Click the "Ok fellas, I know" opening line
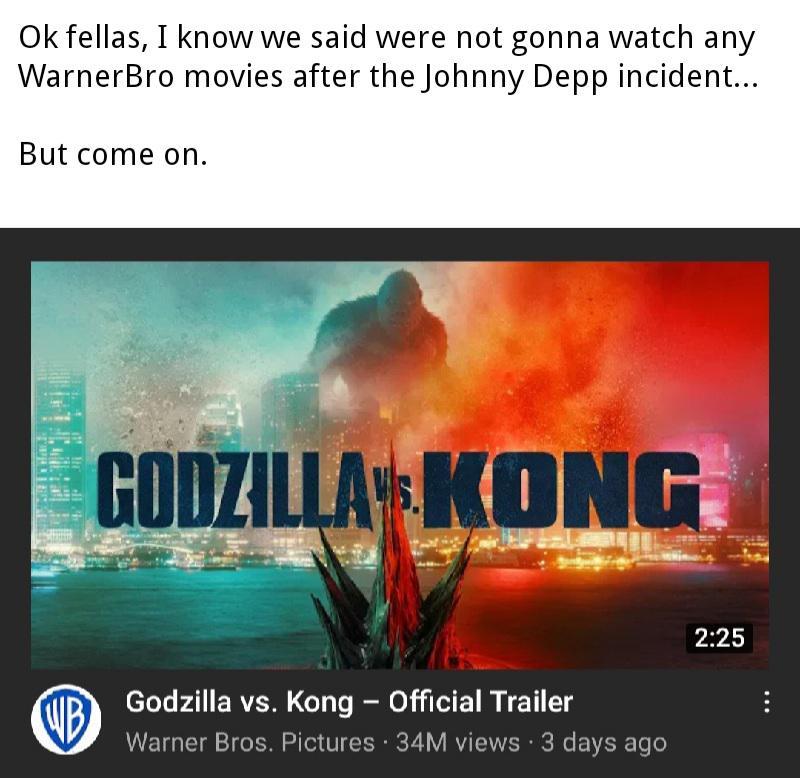The image size is (800, 778). point(386,38)
